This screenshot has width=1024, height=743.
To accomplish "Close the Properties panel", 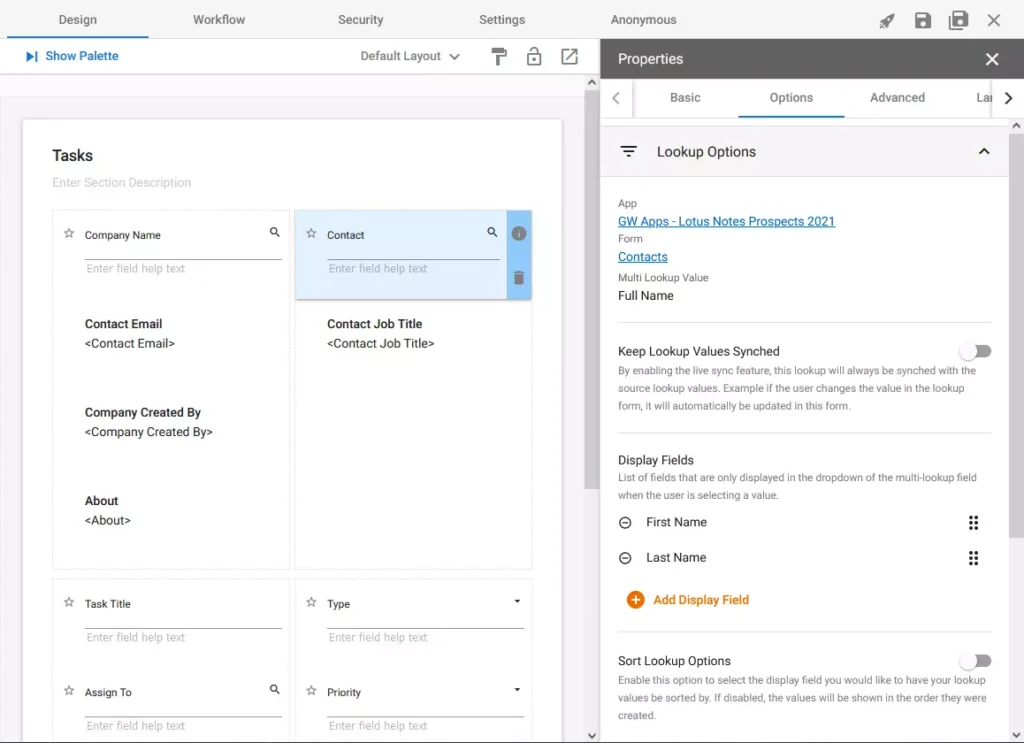I will click(x=992, y=59).
